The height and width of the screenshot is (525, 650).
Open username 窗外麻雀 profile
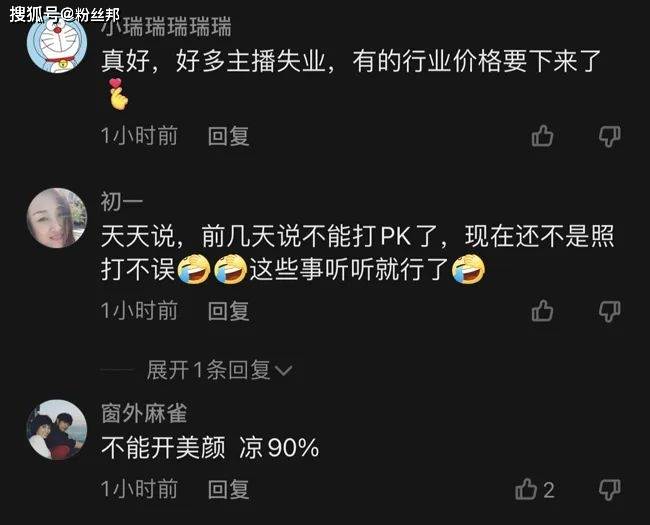(x=144, y=413)
